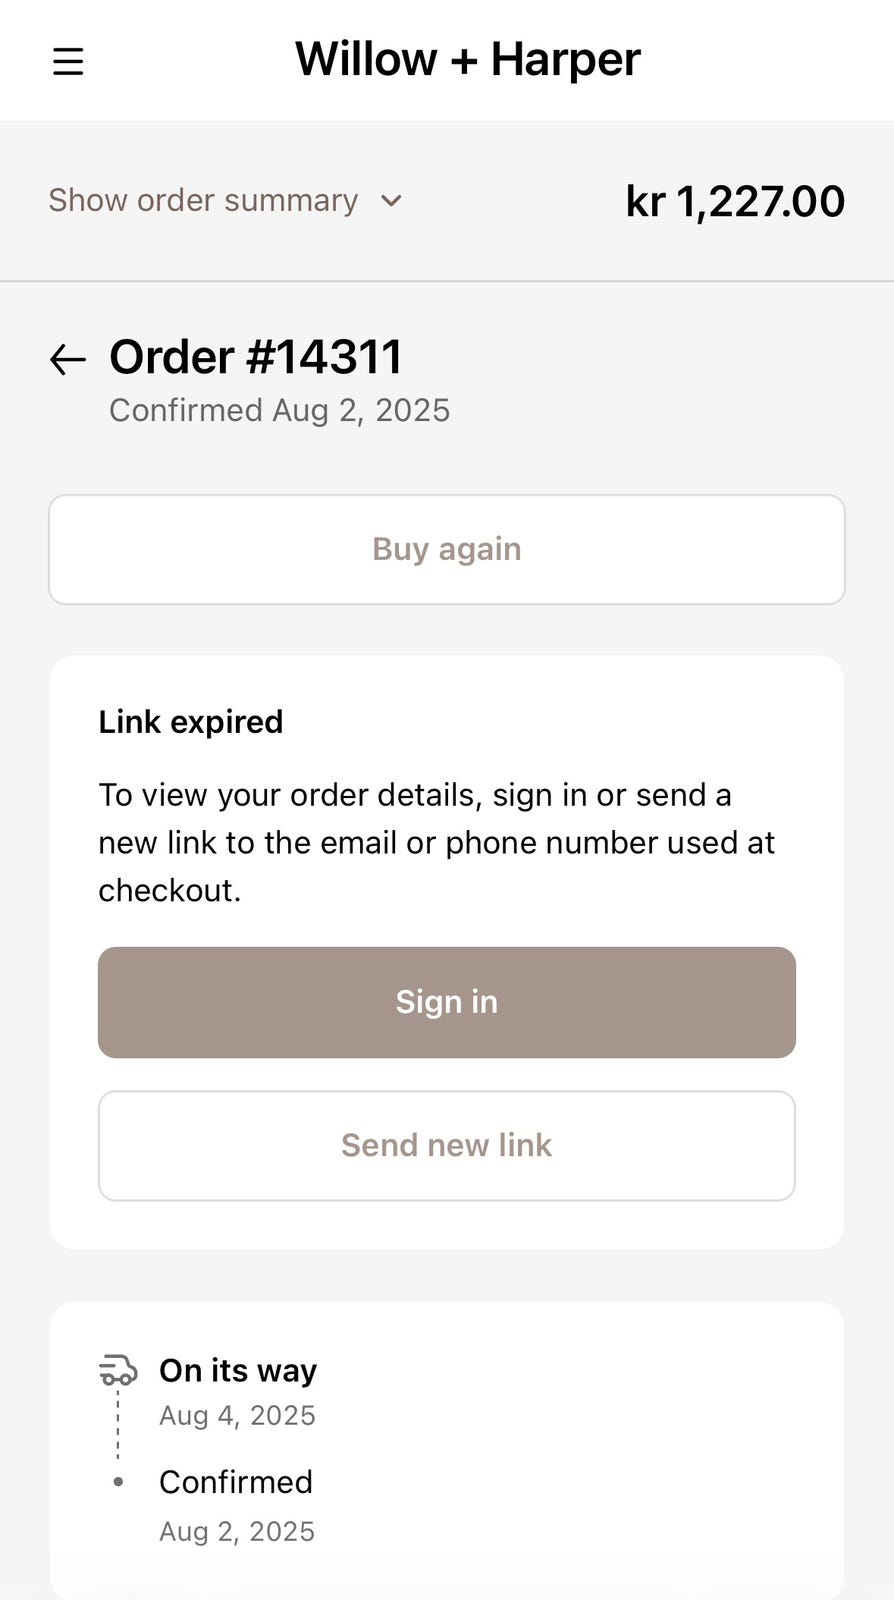The height and width of the screenshot is (1600, 894).
Task: Click the Confirmed Aug 2, 2025 subtitle
Action: (x=279, y=410)
